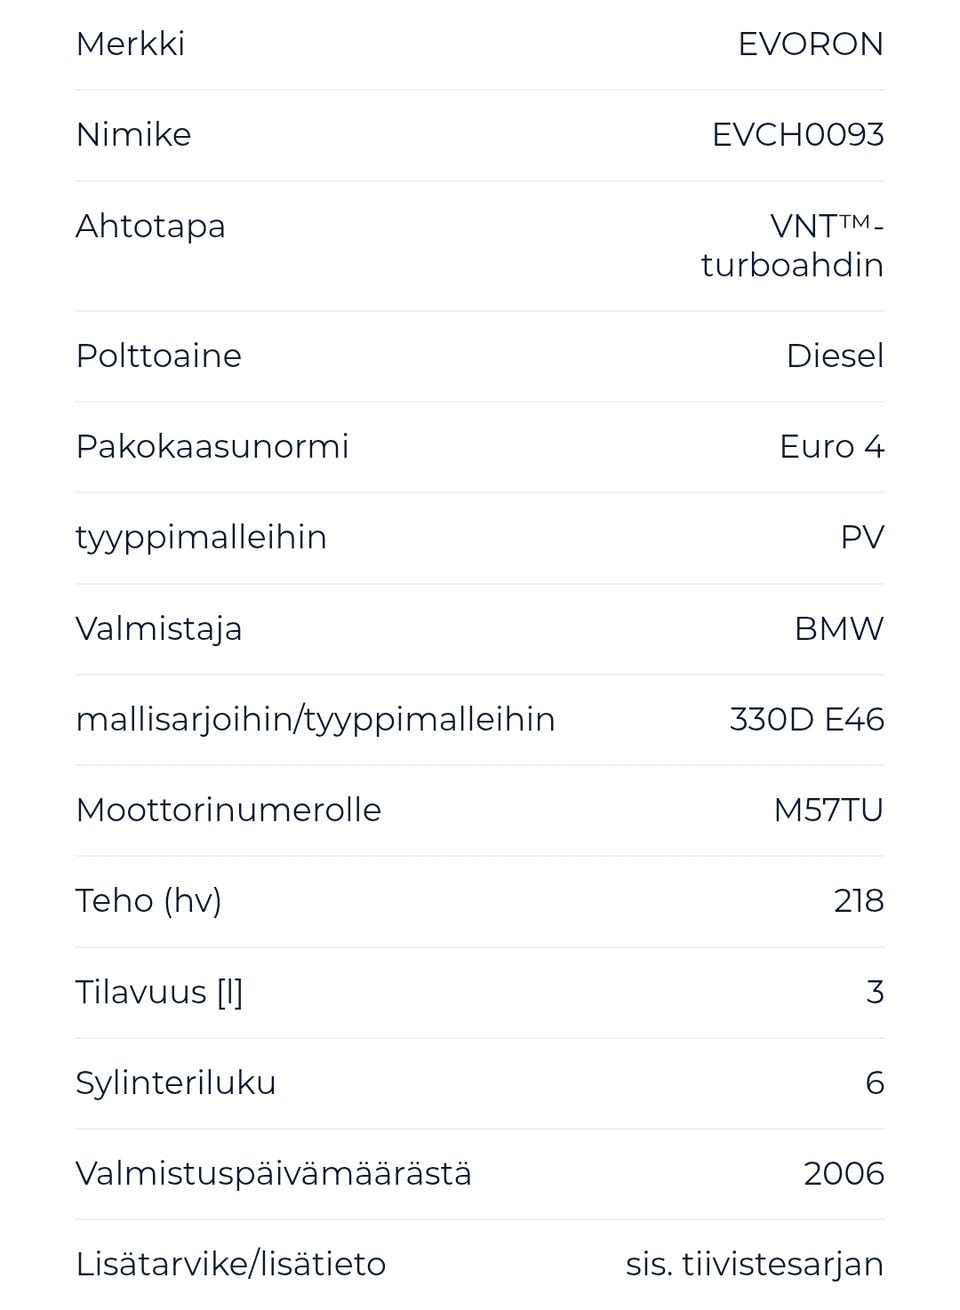This screenshot has width=960, height=1310.
Task: Select the Merkki row label
Action: click(x=130, y=44)
